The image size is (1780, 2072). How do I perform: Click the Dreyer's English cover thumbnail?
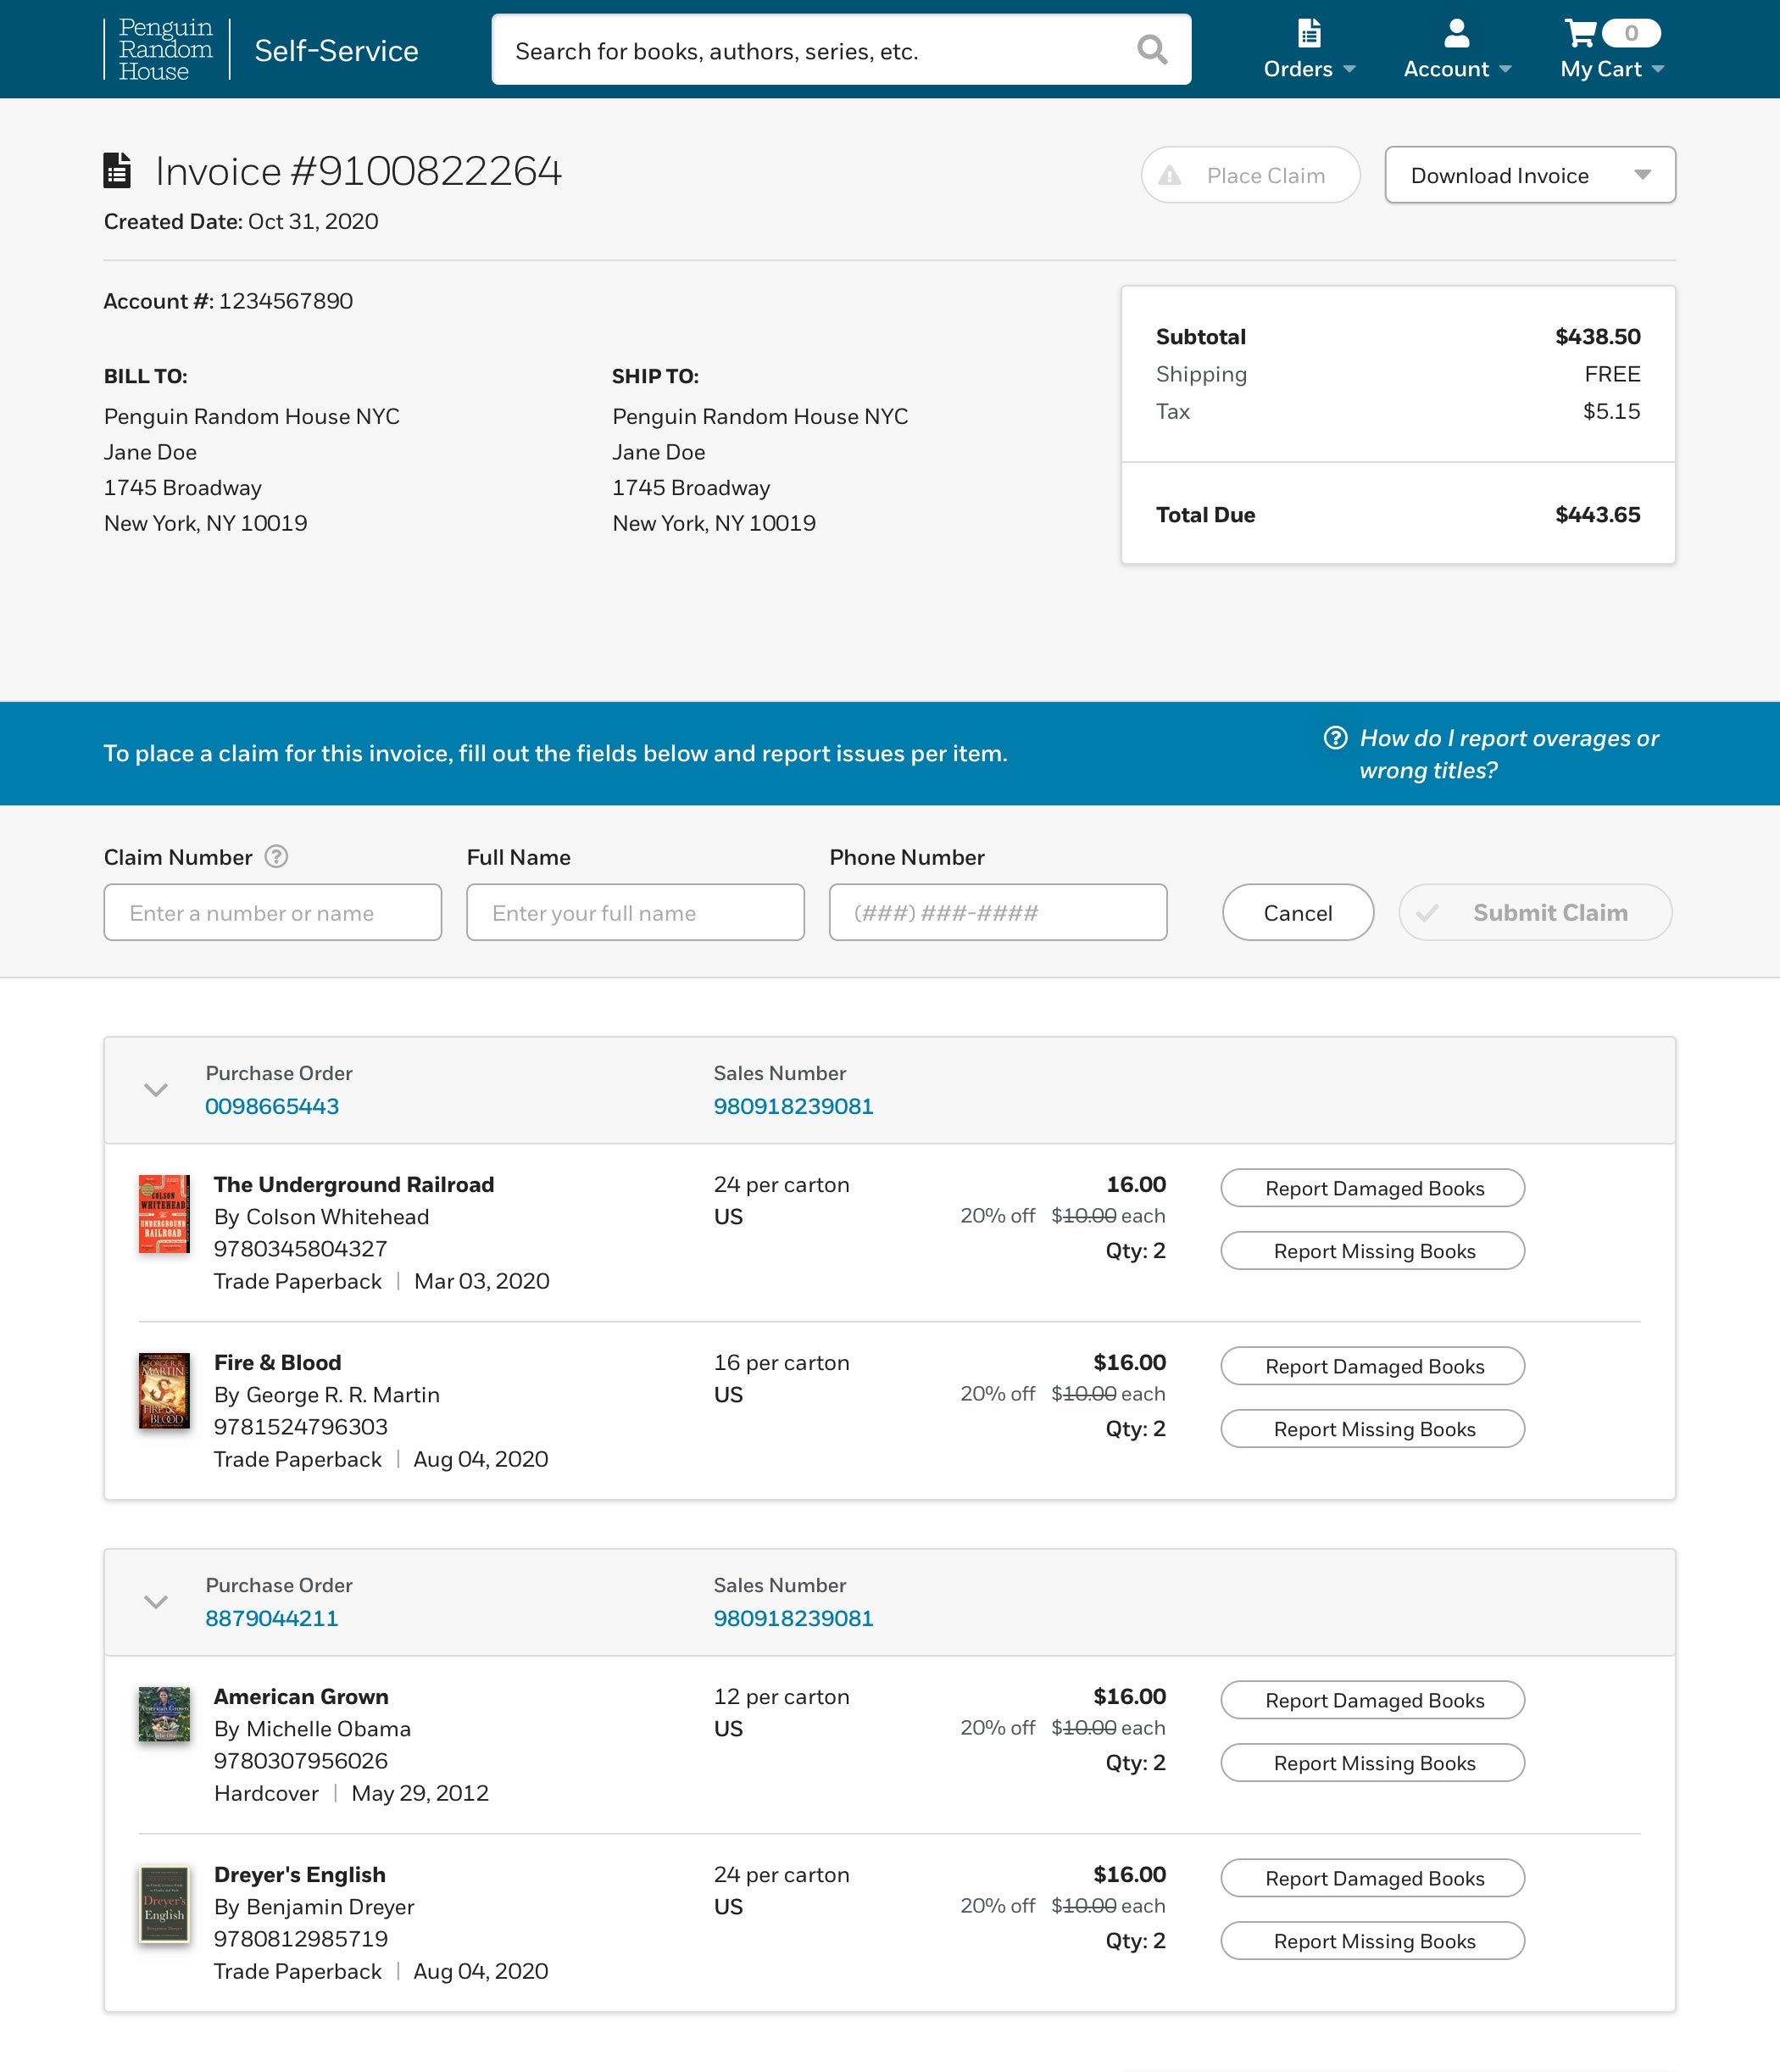coord(164,1904)
